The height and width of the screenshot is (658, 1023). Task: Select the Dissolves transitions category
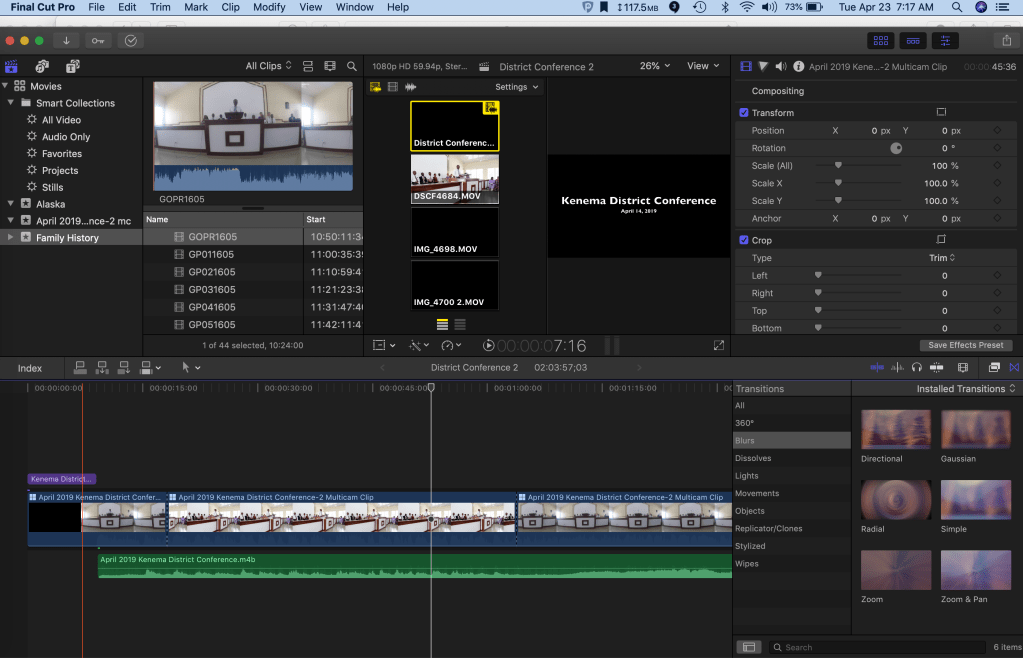coord(753,458)
